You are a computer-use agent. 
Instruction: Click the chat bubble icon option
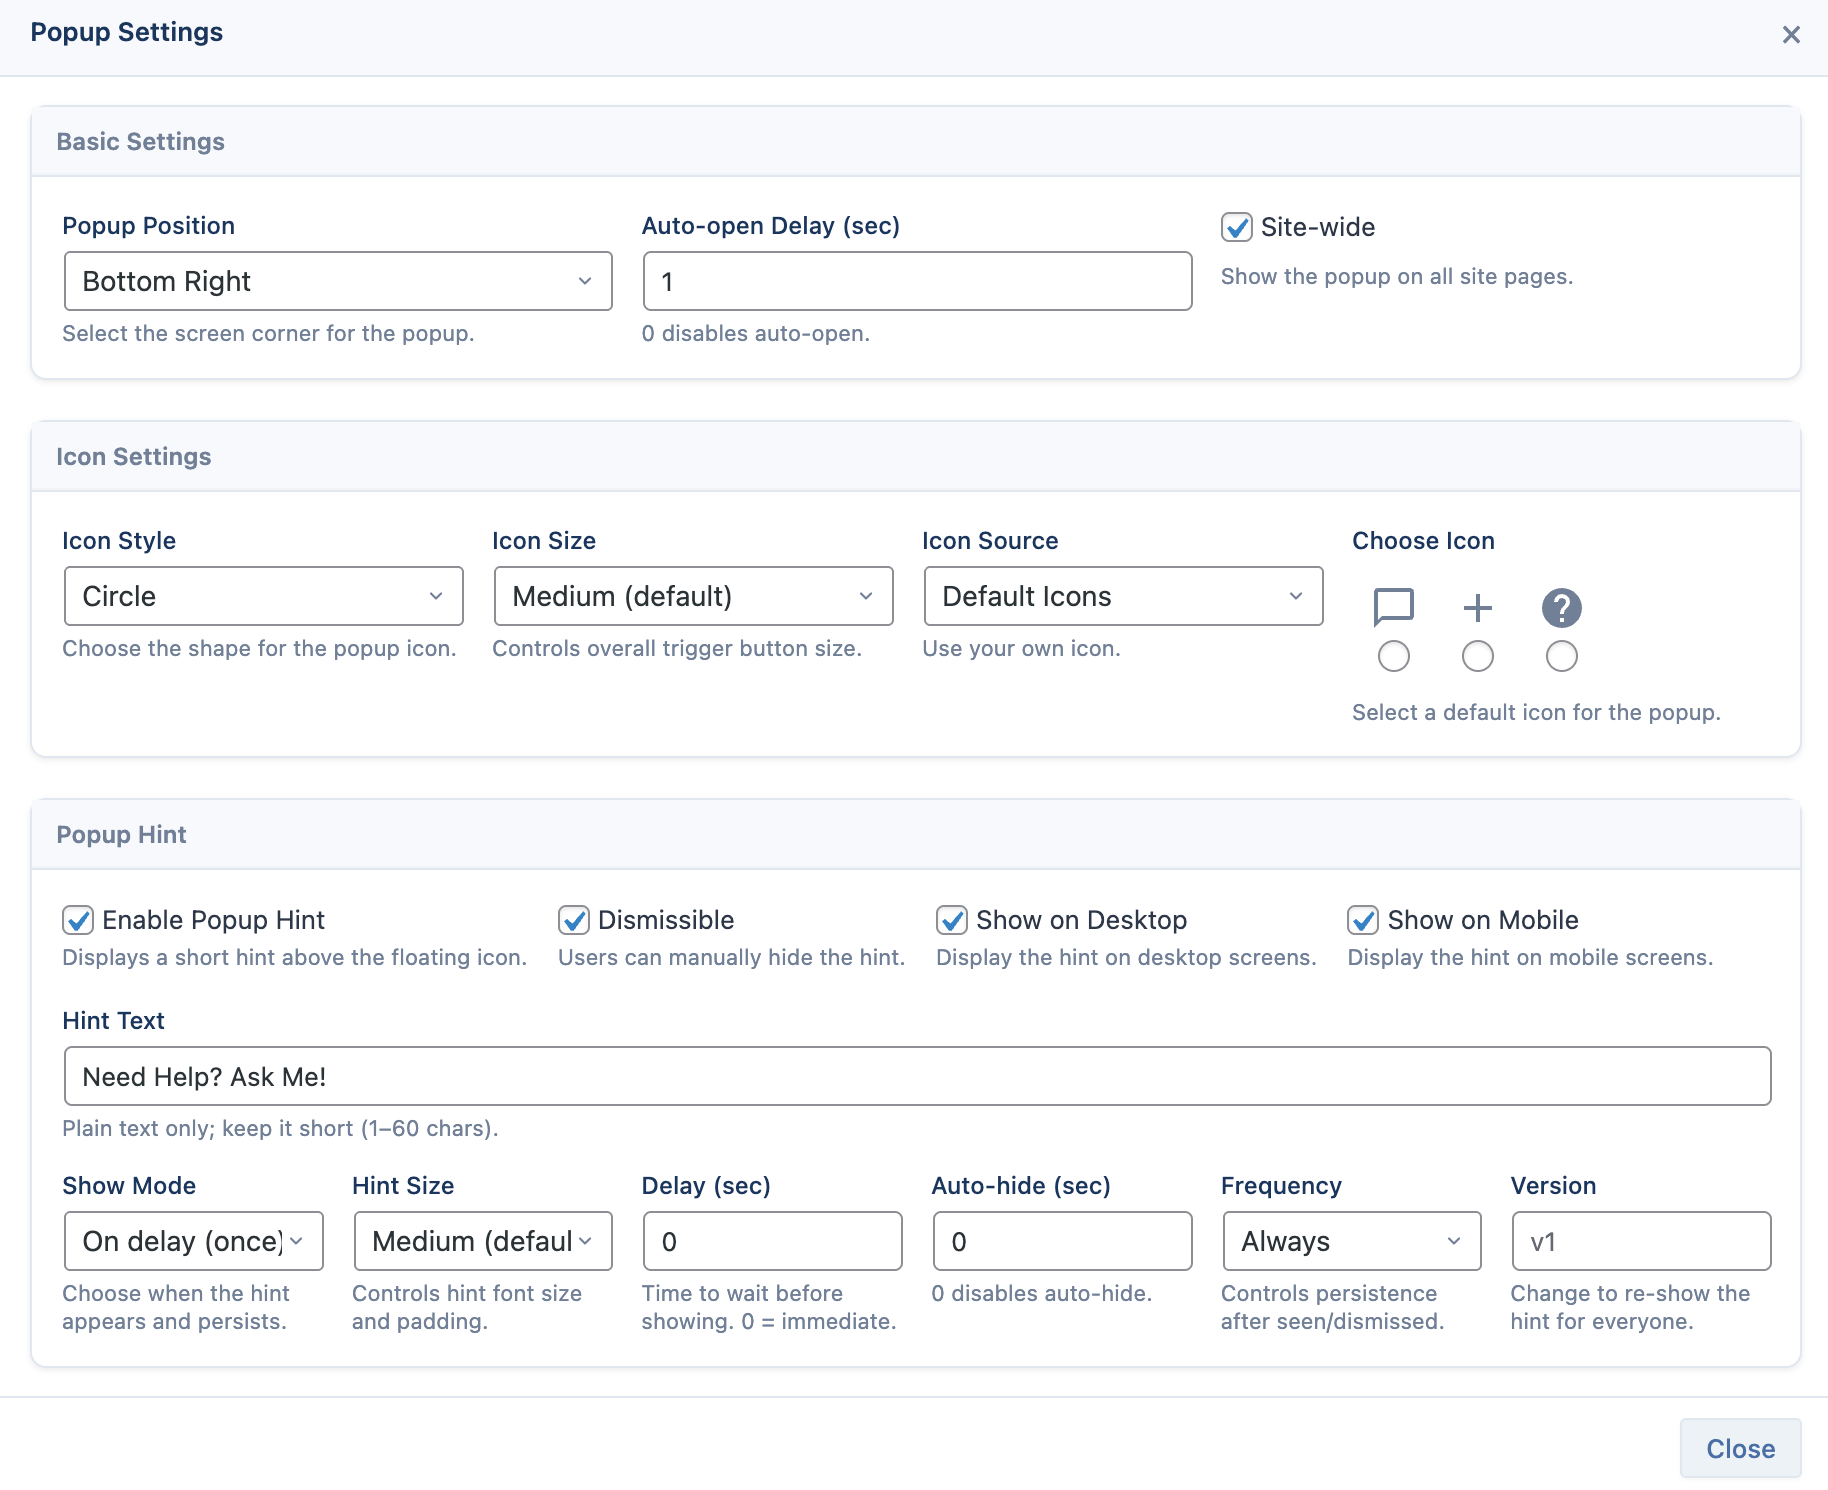pyautogui.click(x=1393, y=607)
